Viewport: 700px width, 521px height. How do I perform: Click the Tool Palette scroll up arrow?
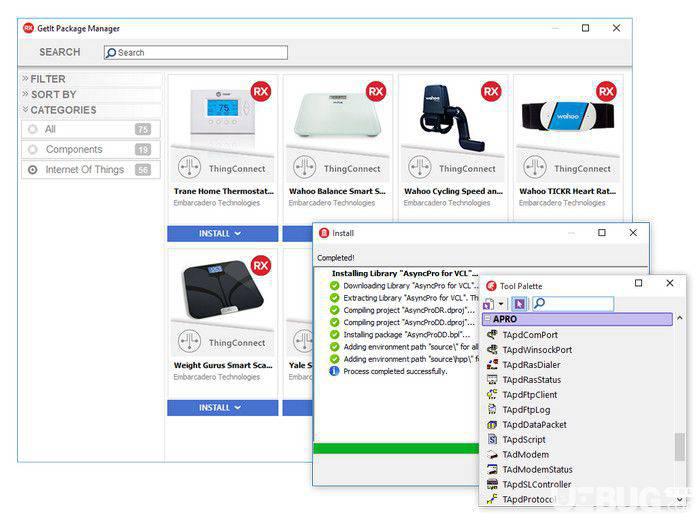(679, 318)
